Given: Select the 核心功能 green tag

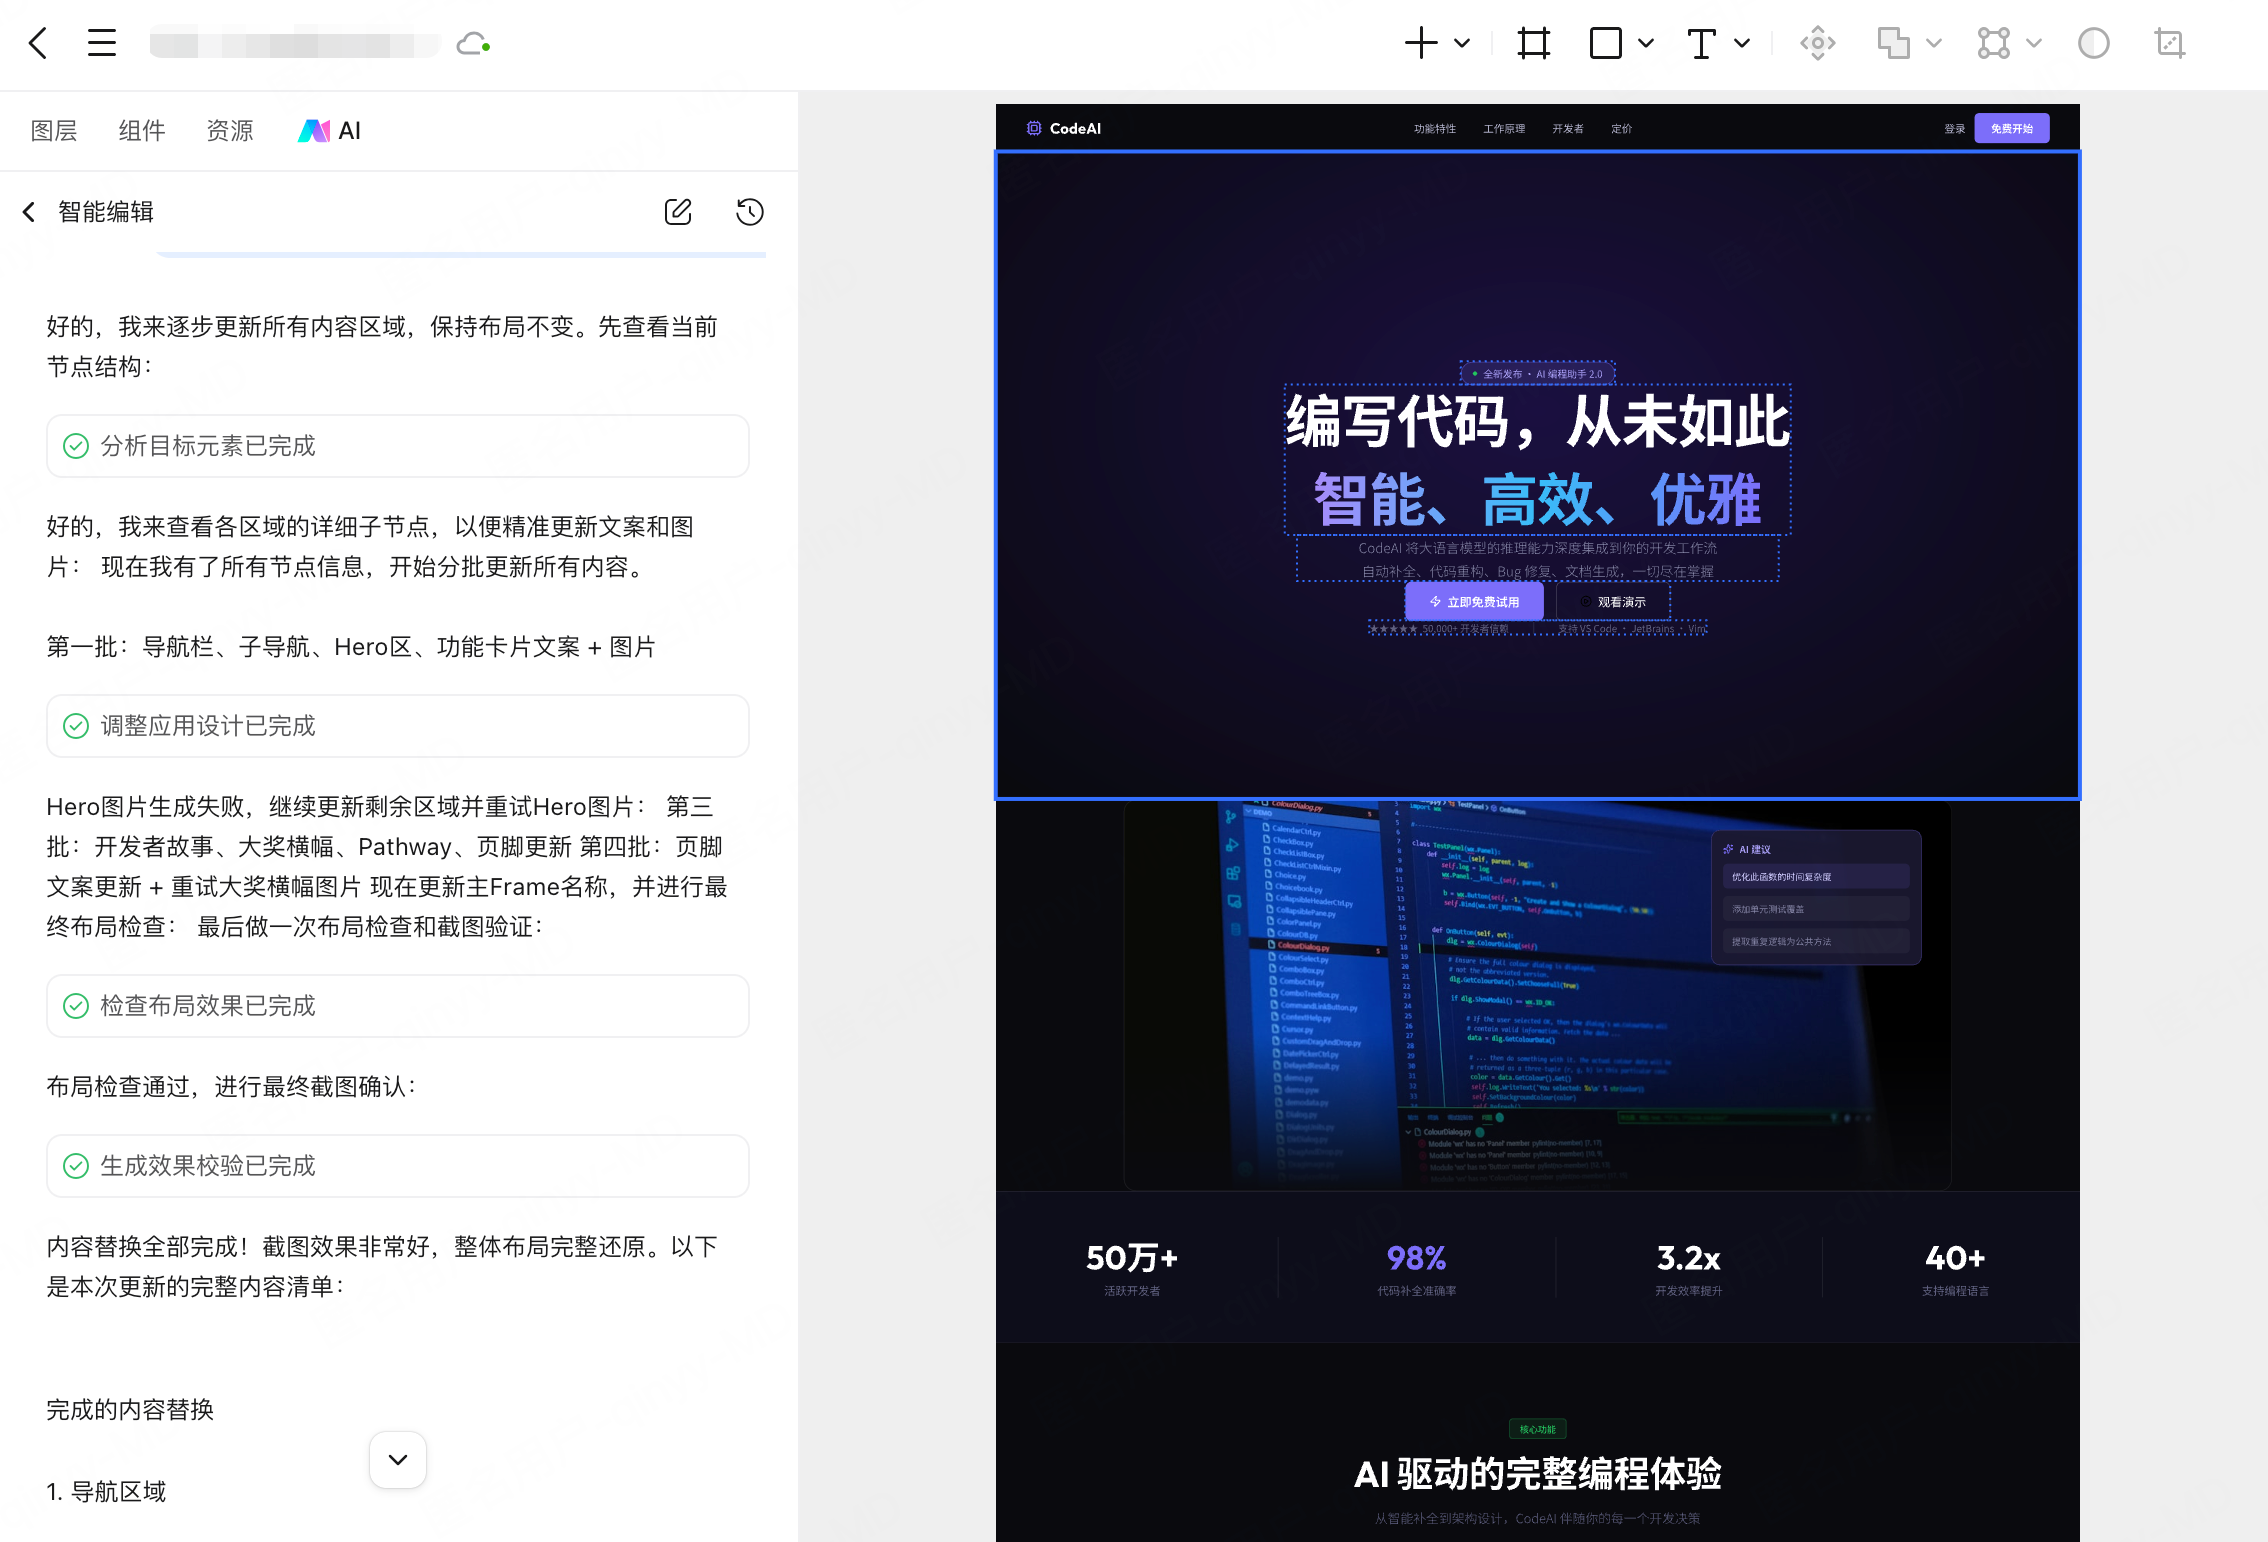Looking at the screenshot, I should click(1538, 1430).
